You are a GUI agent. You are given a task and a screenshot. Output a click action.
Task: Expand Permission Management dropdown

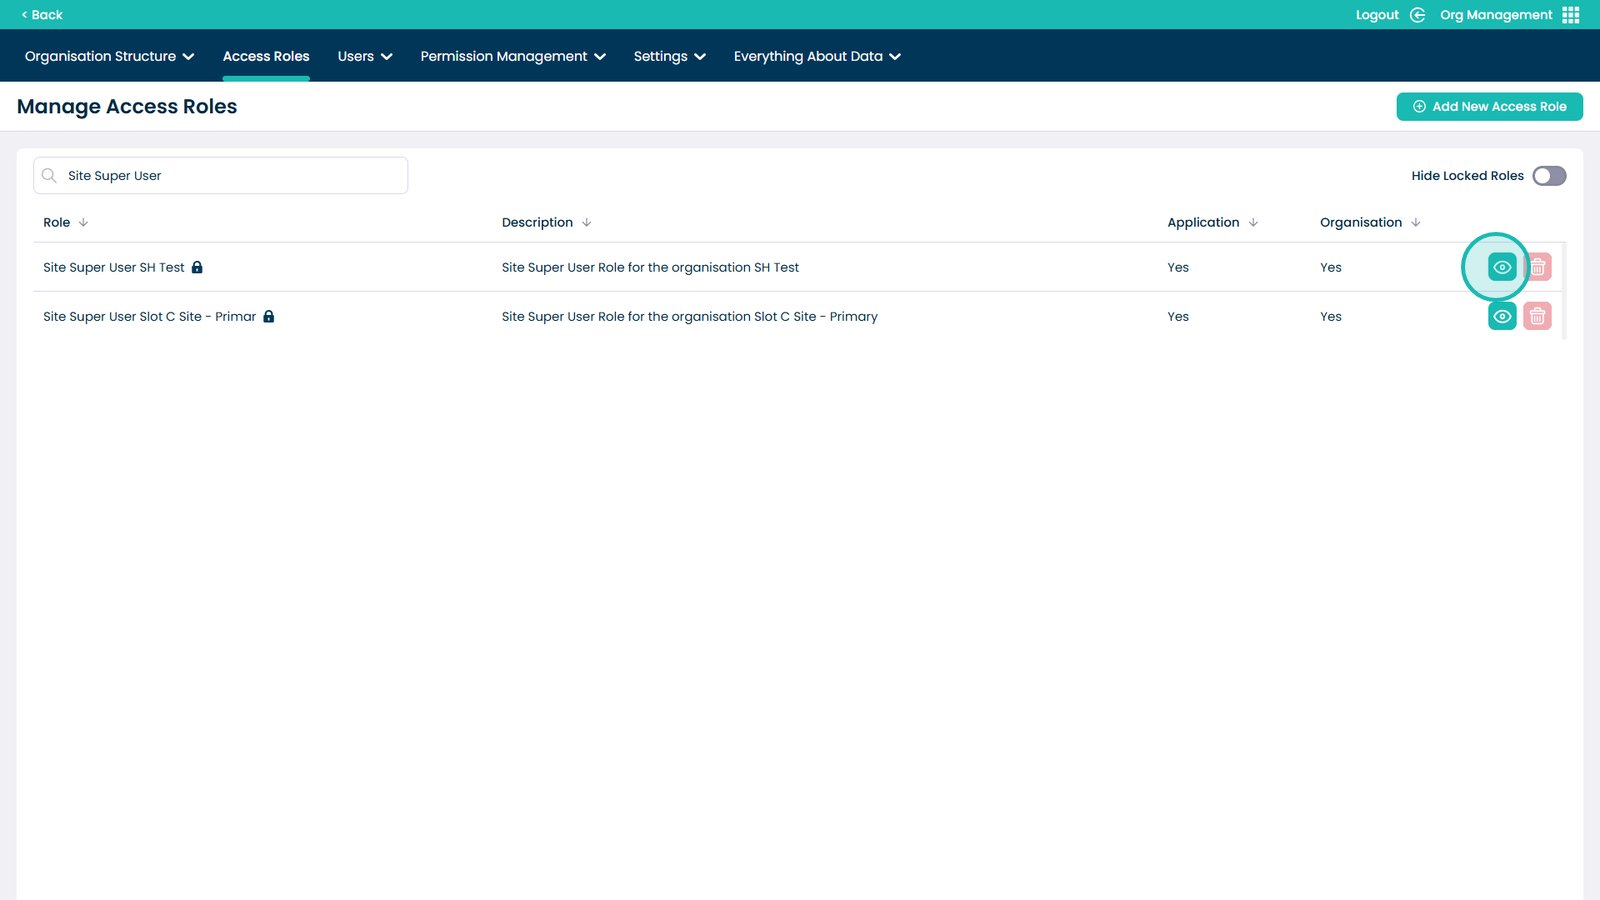[x=512, y=56]
